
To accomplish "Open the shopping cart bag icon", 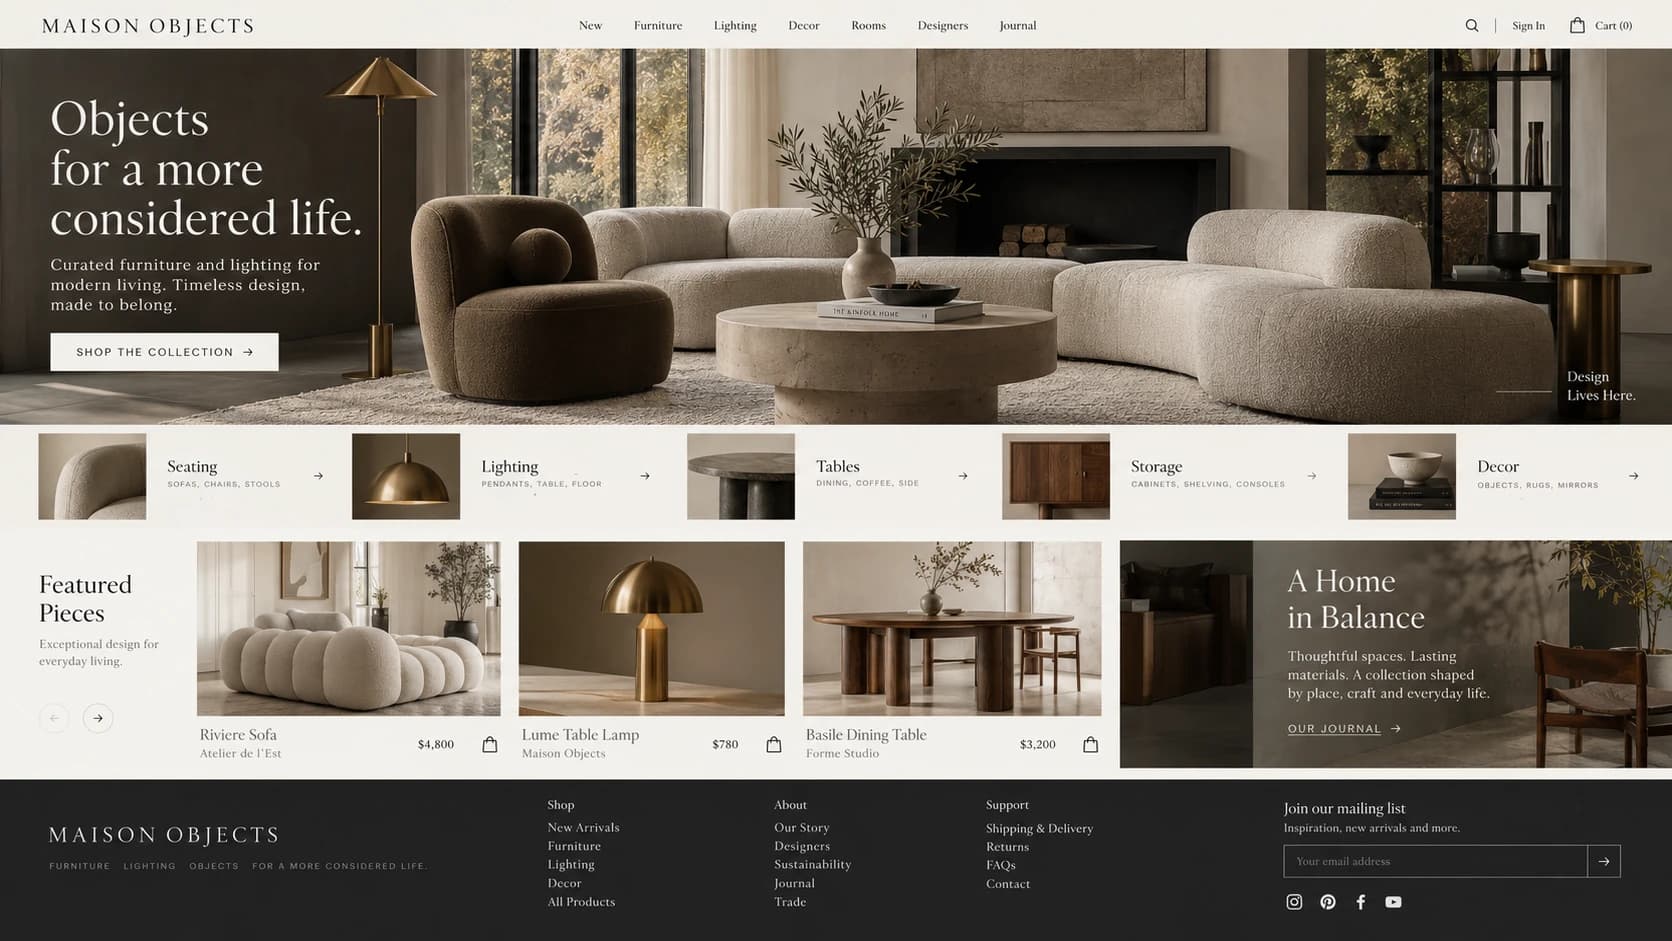I will click(1577, 25).
